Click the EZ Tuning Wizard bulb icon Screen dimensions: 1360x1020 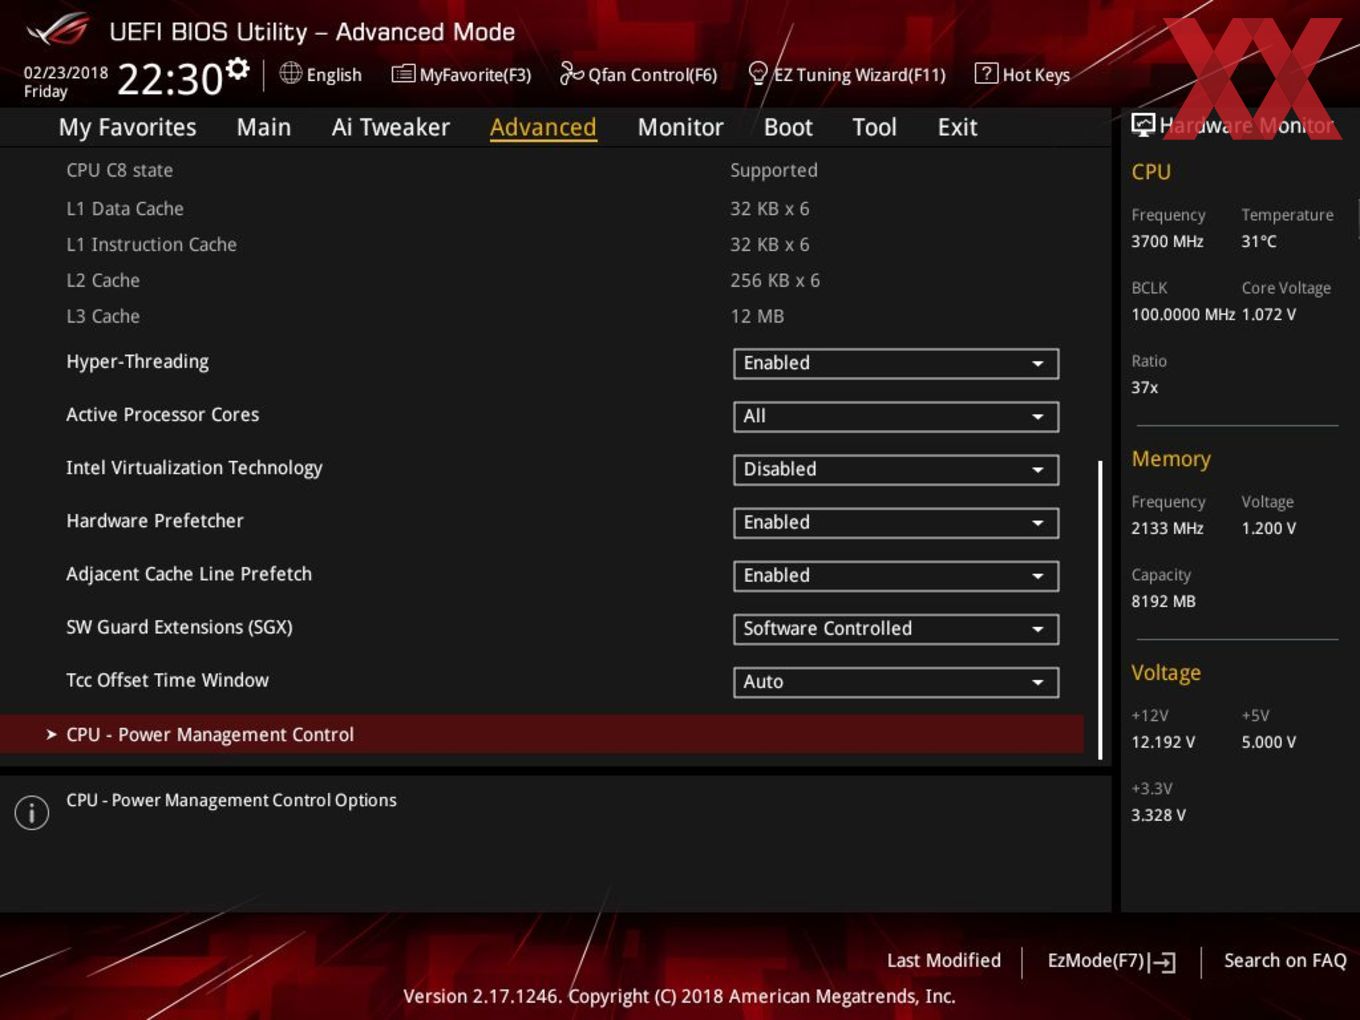[758, 73]
